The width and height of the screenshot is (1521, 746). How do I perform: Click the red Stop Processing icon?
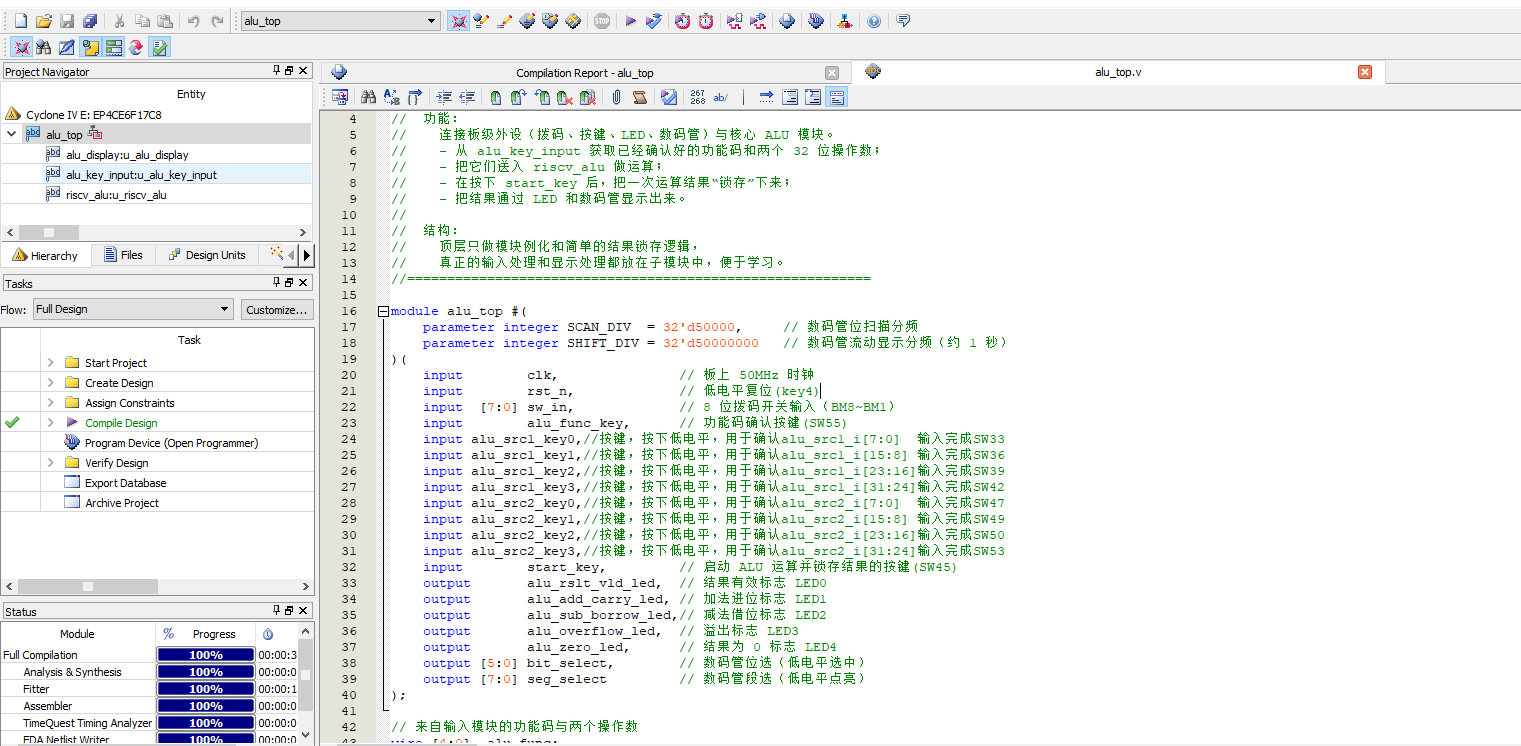point(601,21)
